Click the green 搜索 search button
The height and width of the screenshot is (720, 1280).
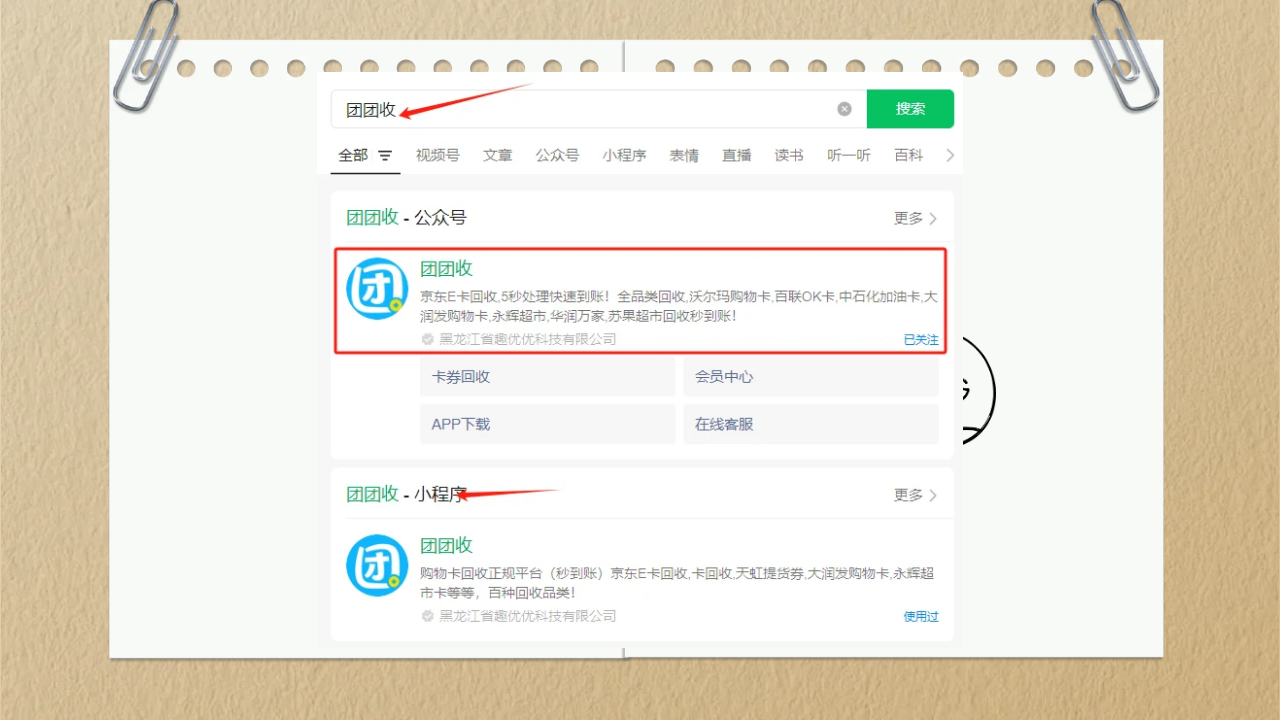(910, 109)
